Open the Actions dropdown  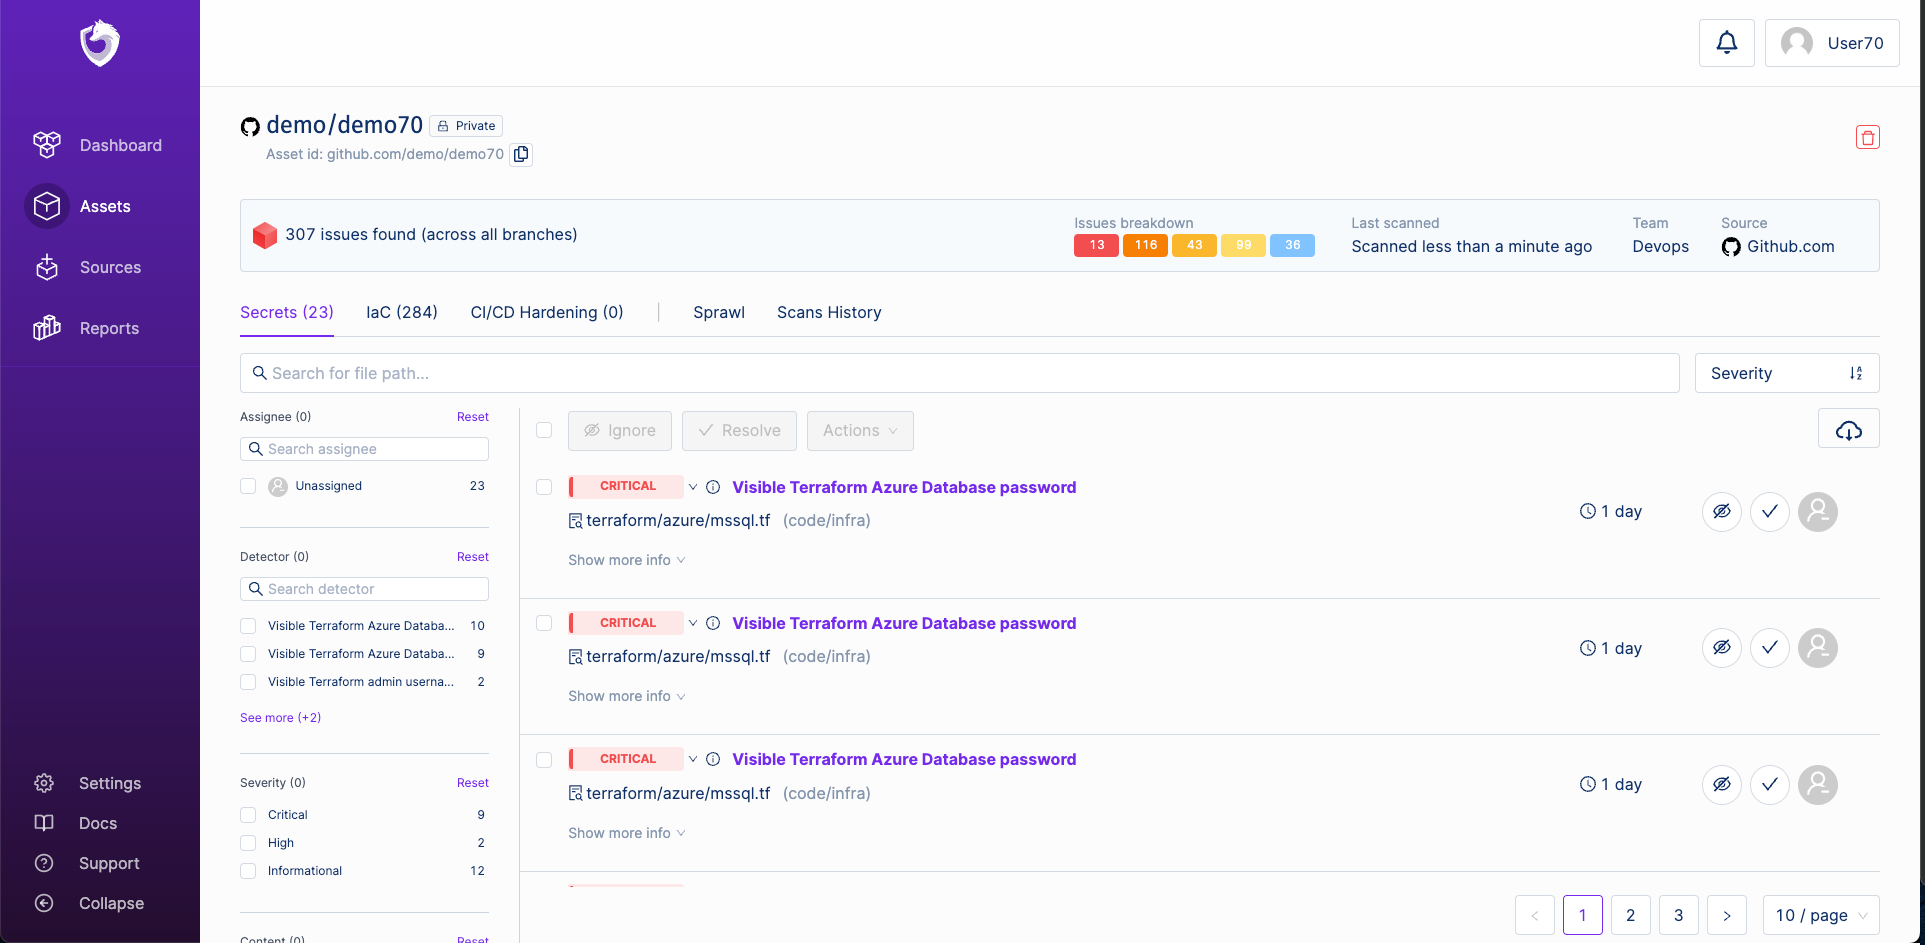coord(860,431)
